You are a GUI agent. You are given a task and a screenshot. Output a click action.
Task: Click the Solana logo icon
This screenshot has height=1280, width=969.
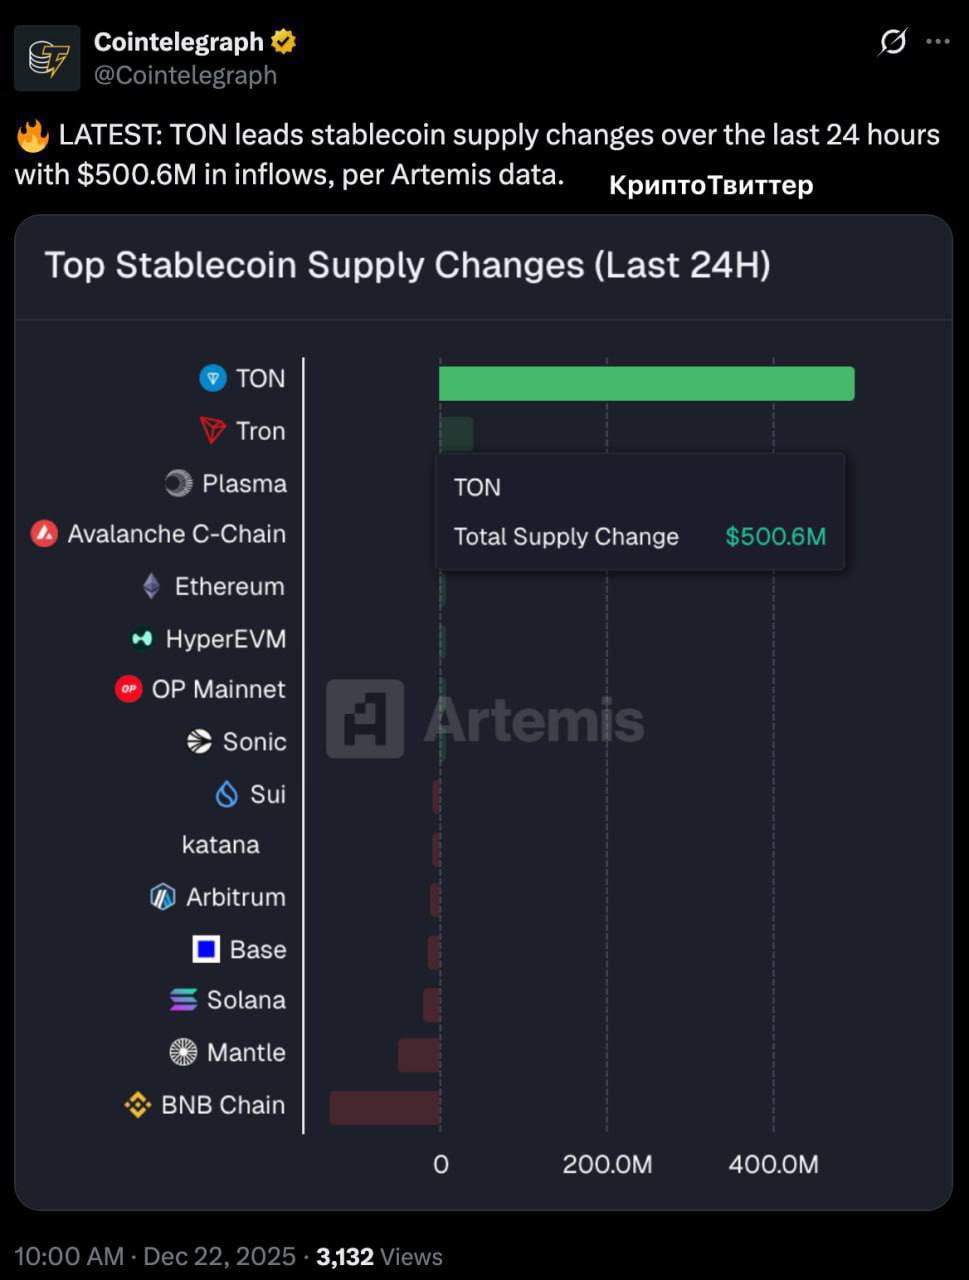183,1000
